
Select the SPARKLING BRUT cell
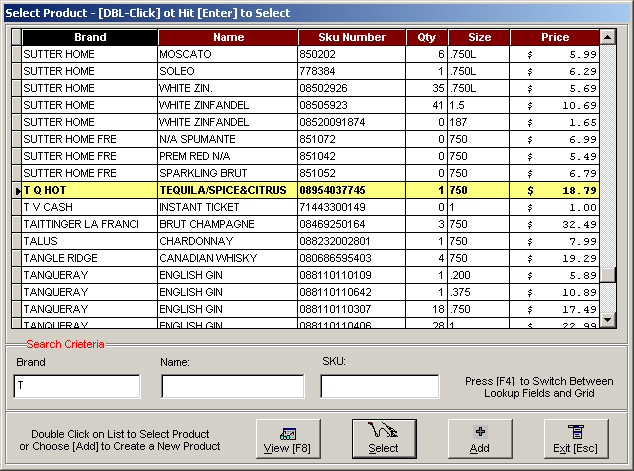(x=228, y=173)
